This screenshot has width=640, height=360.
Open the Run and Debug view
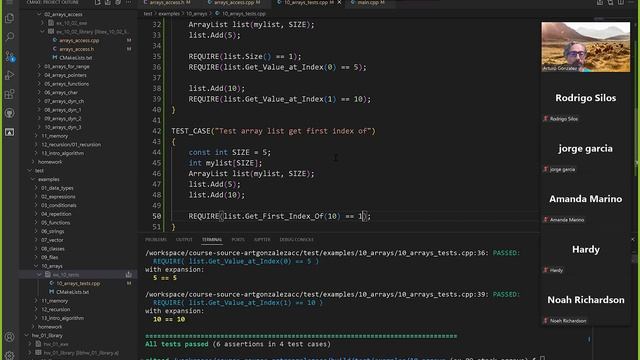[9, 75]
